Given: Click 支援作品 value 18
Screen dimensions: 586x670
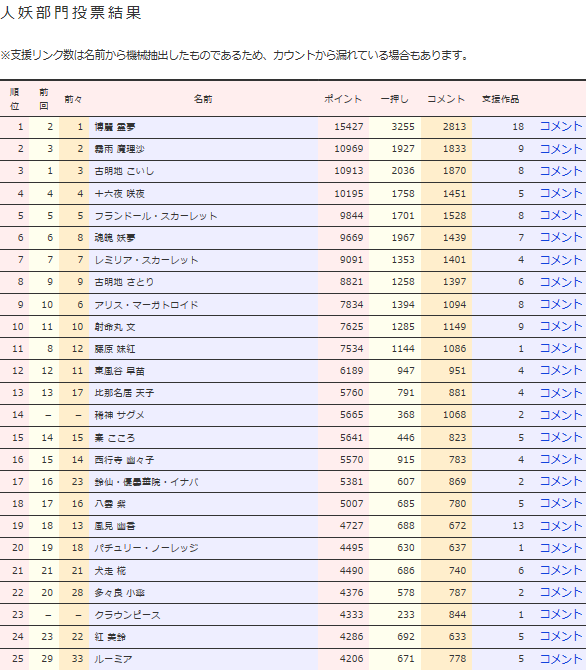Looking at the screenshot, I should (518, 126).
